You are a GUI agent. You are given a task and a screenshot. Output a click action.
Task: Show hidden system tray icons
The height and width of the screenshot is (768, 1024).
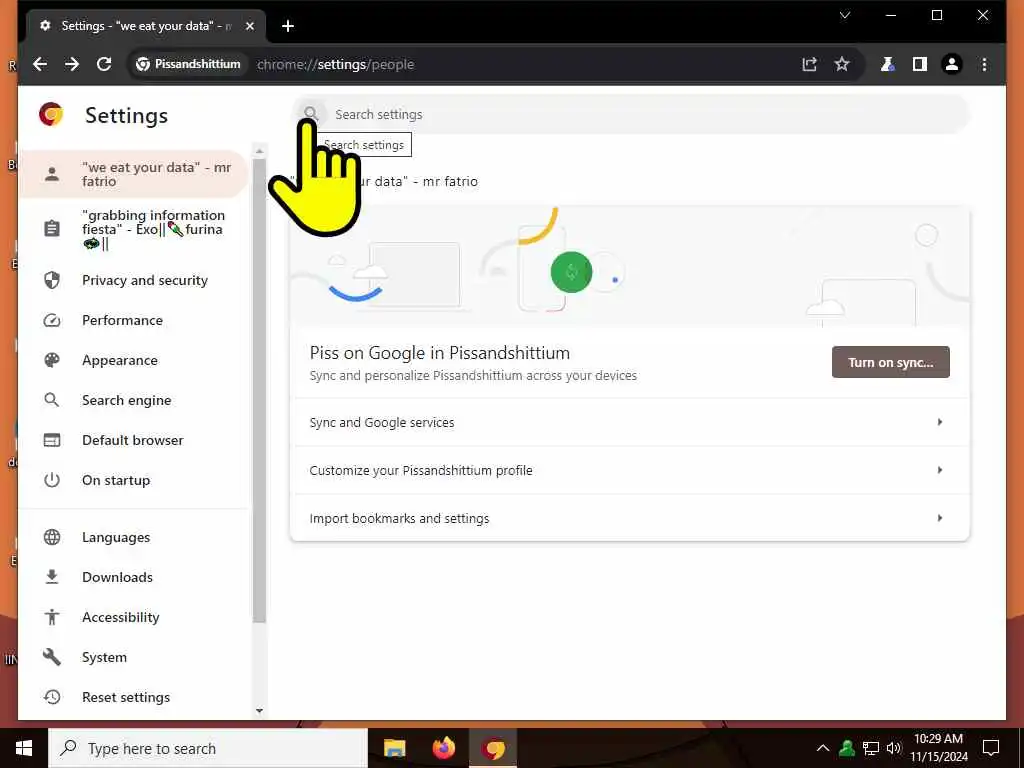823,748
